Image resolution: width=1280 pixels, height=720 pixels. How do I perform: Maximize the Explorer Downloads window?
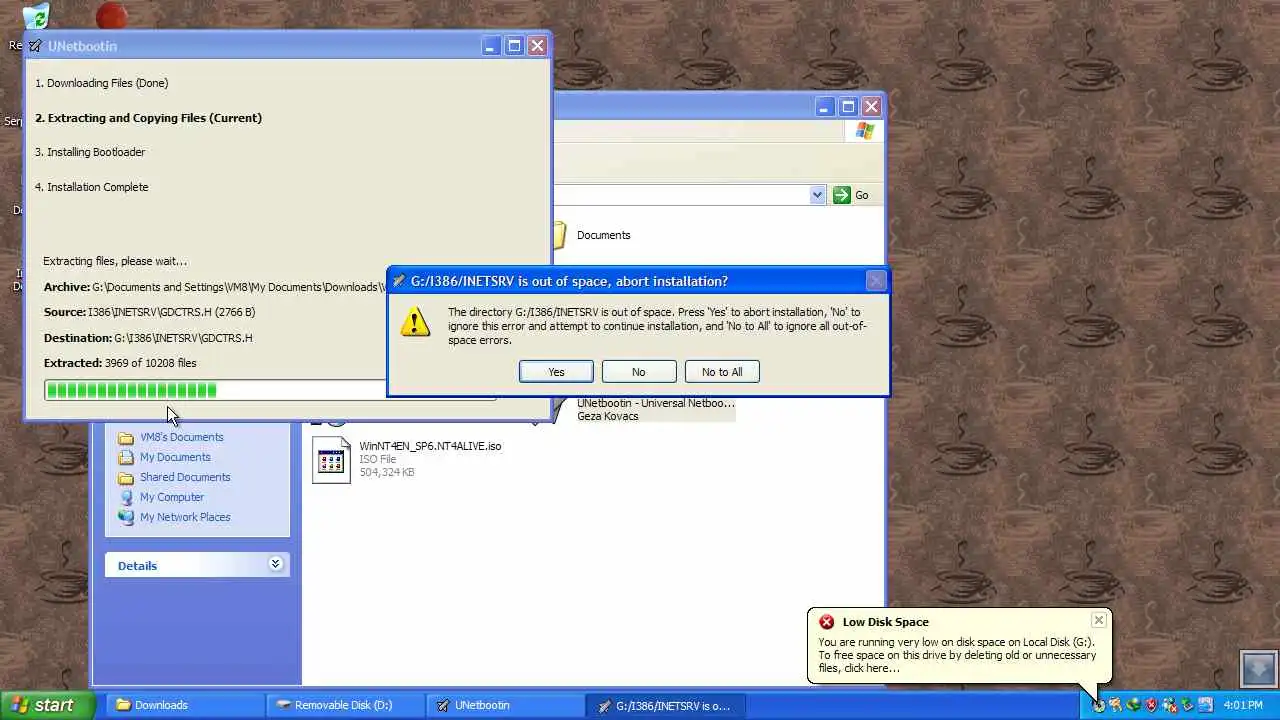pos(848,107)
